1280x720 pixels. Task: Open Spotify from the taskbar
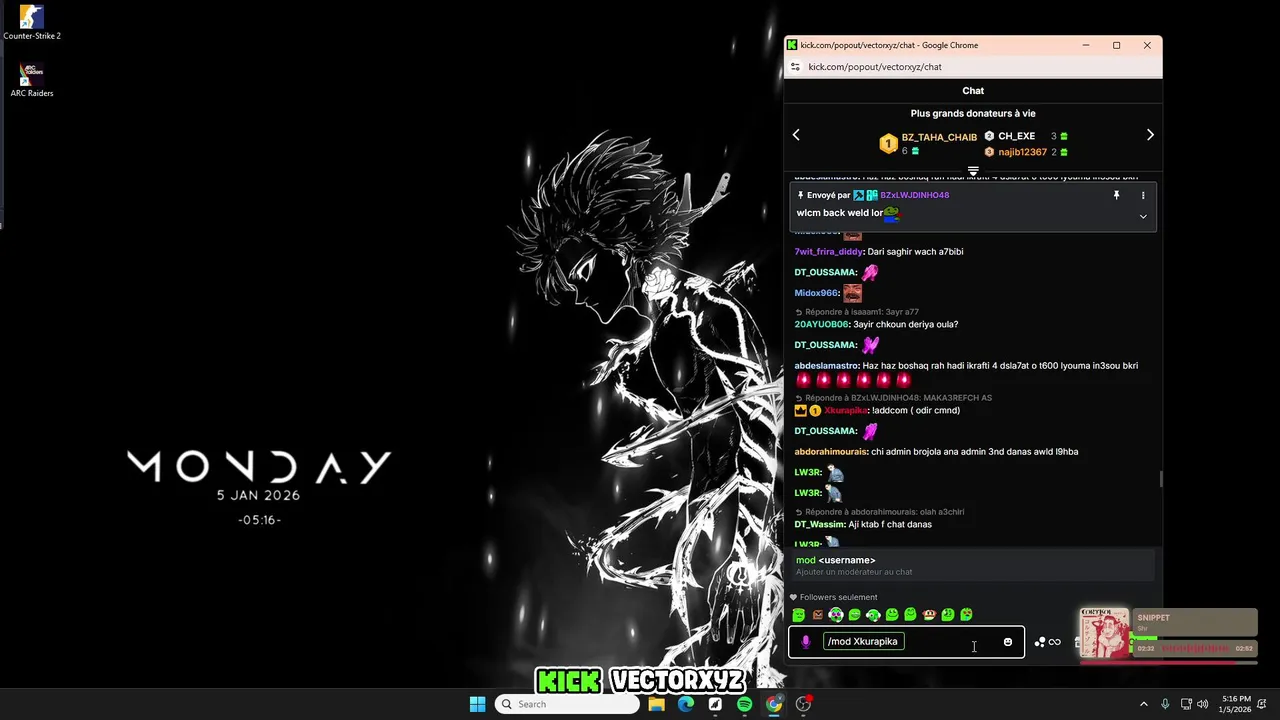click(x=745, y=704)
